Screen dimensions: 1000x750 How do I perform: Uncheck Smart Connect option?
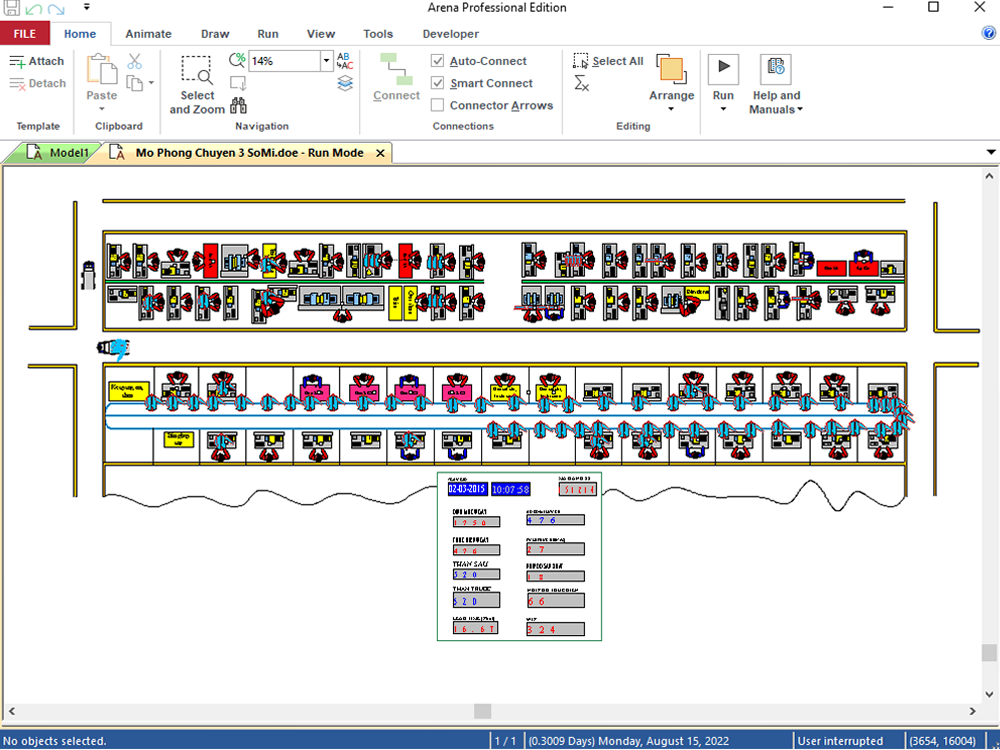(x=438, y=83)
